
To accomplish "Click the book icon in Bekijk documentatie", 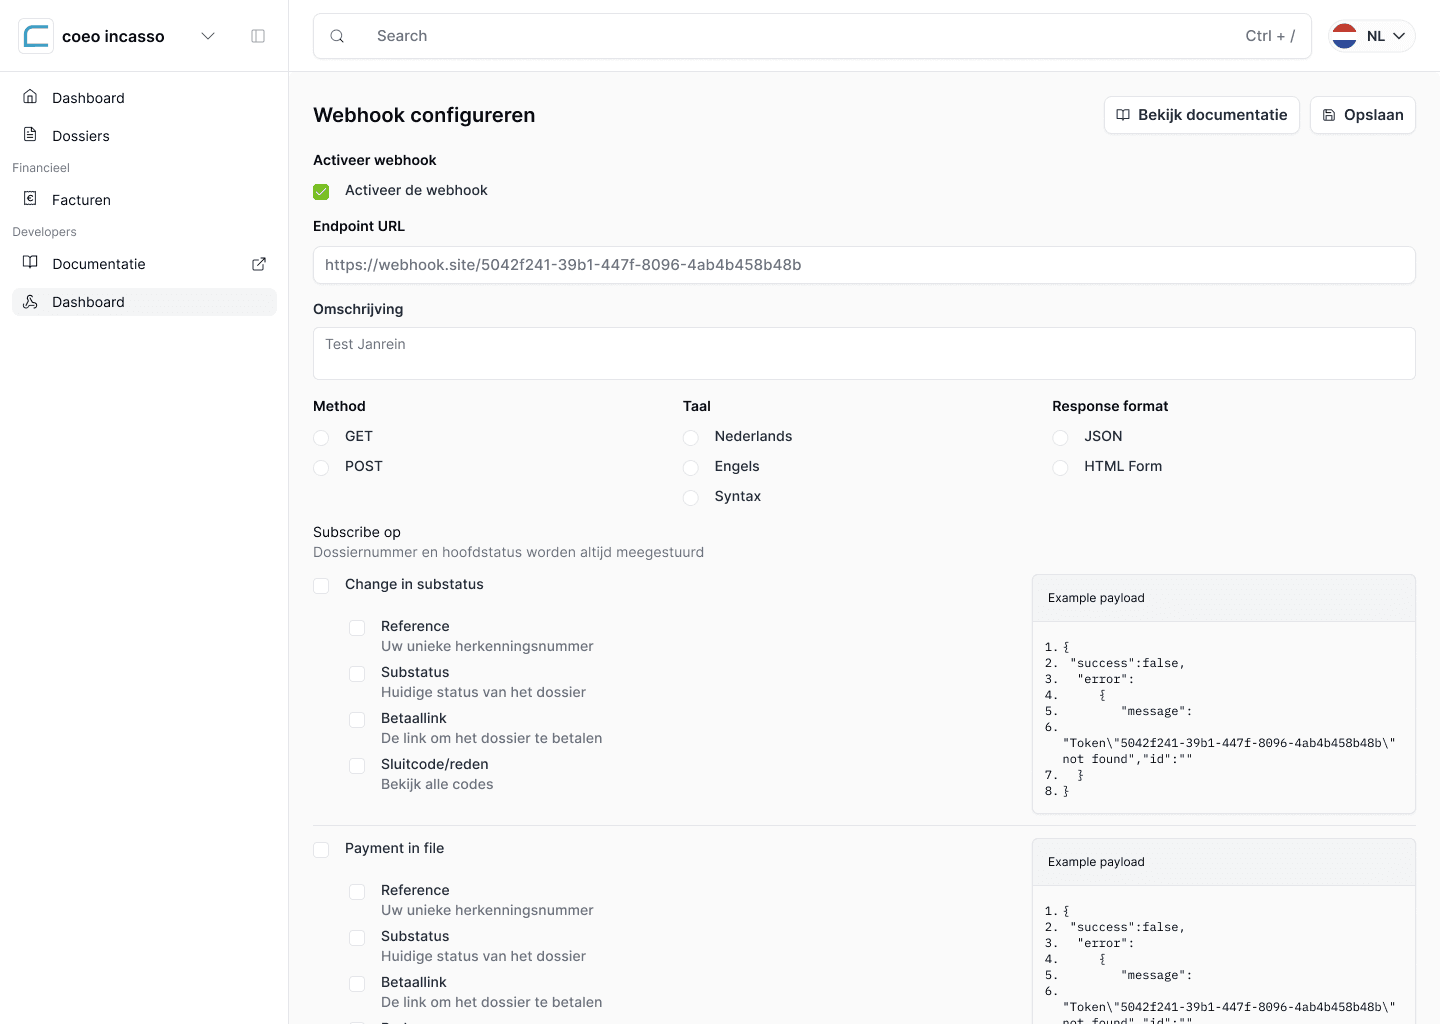I will 1123,115.
